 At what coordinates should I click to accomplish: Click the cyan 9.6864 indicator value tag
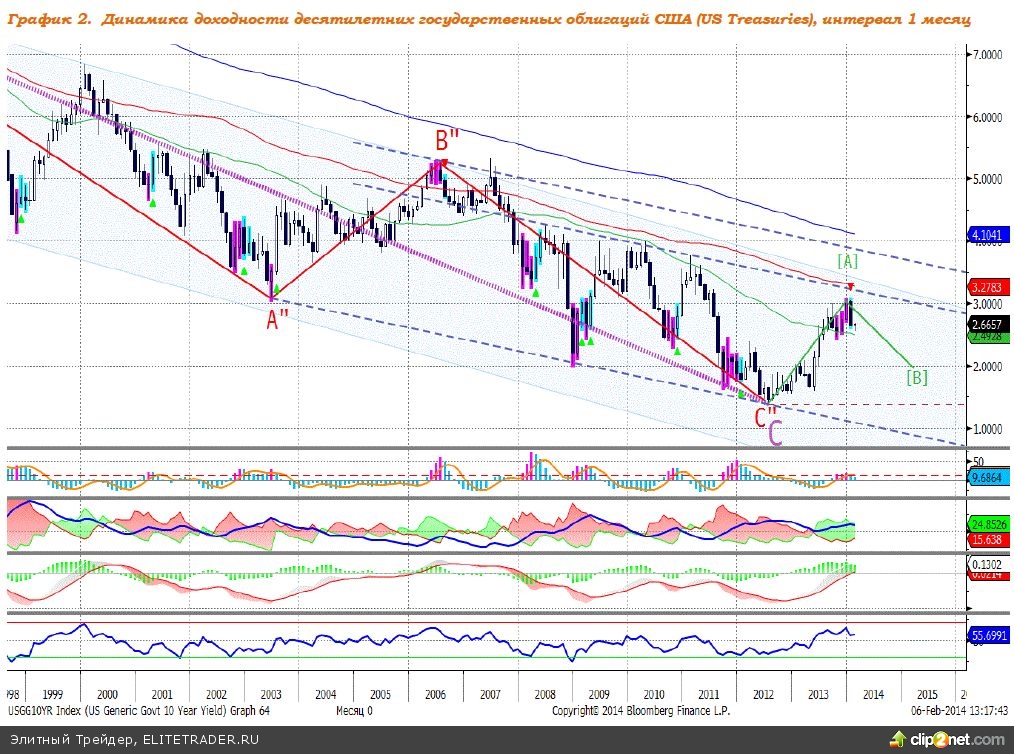(x=990, y=478)
